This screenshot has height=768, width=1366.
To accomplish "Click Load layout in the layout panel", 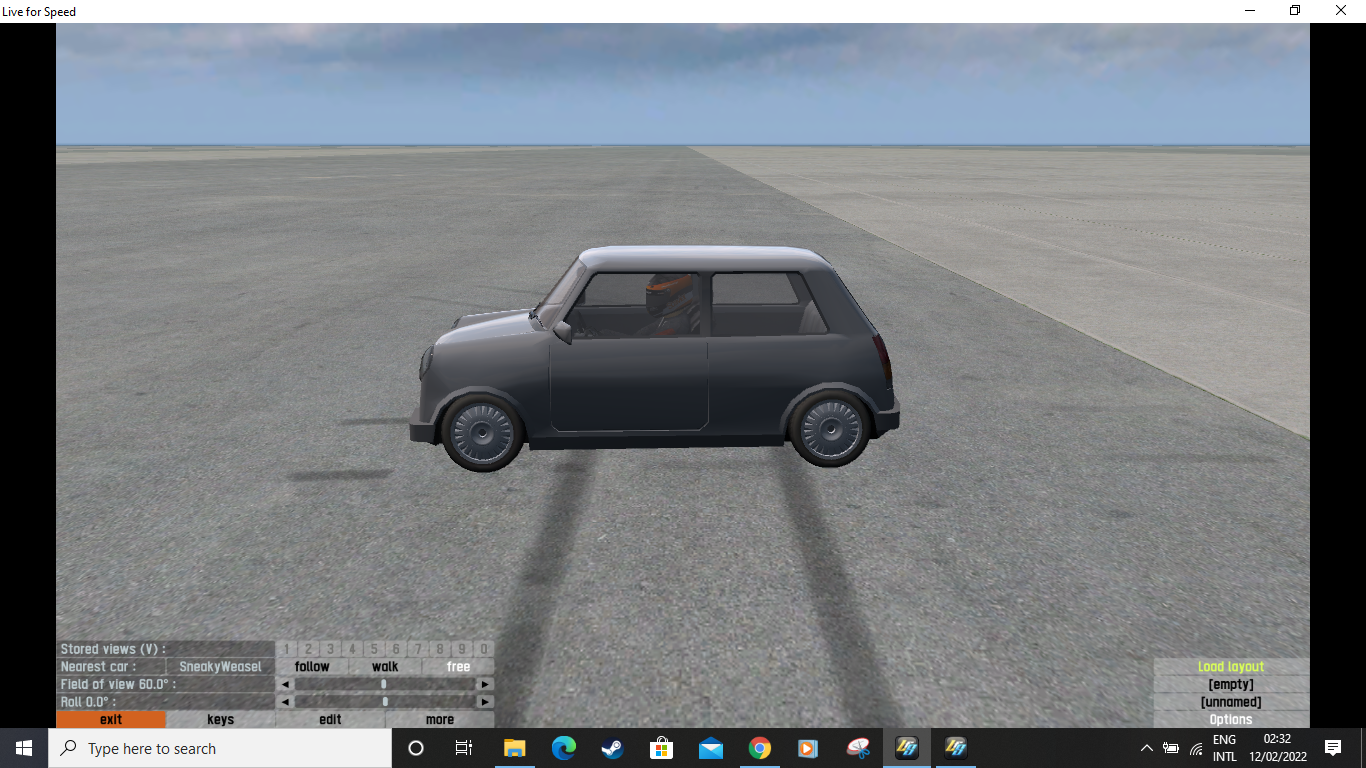I will click(1231, 667).
